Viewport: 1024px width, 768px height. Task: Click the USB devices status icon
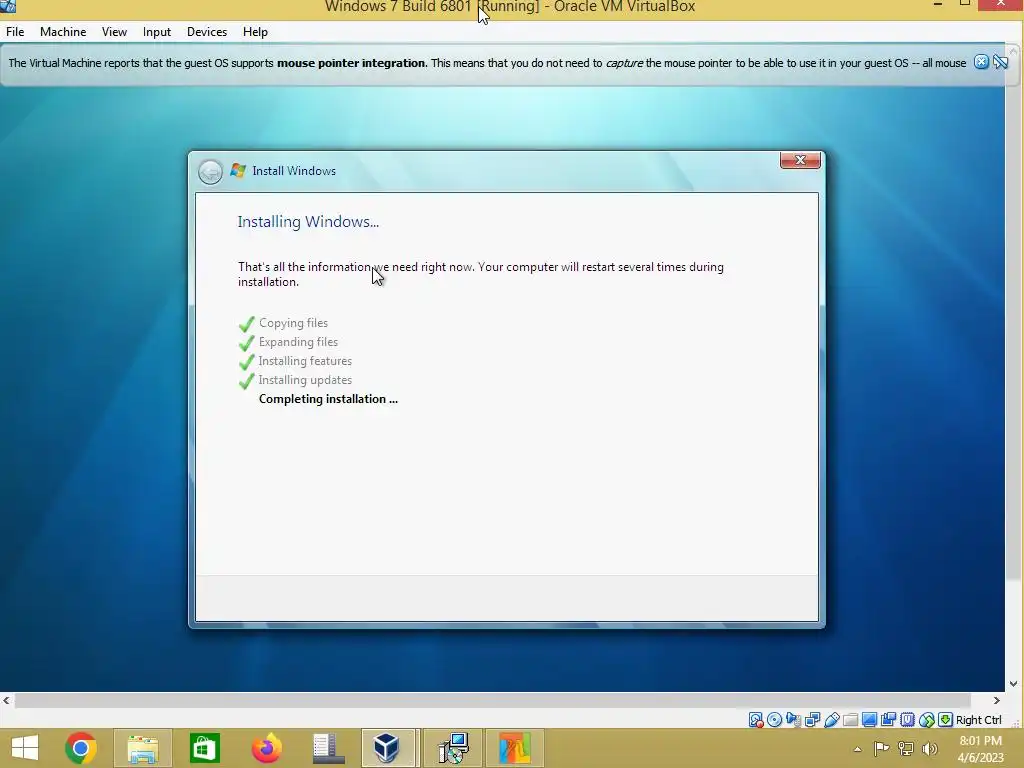pos(831,720)
